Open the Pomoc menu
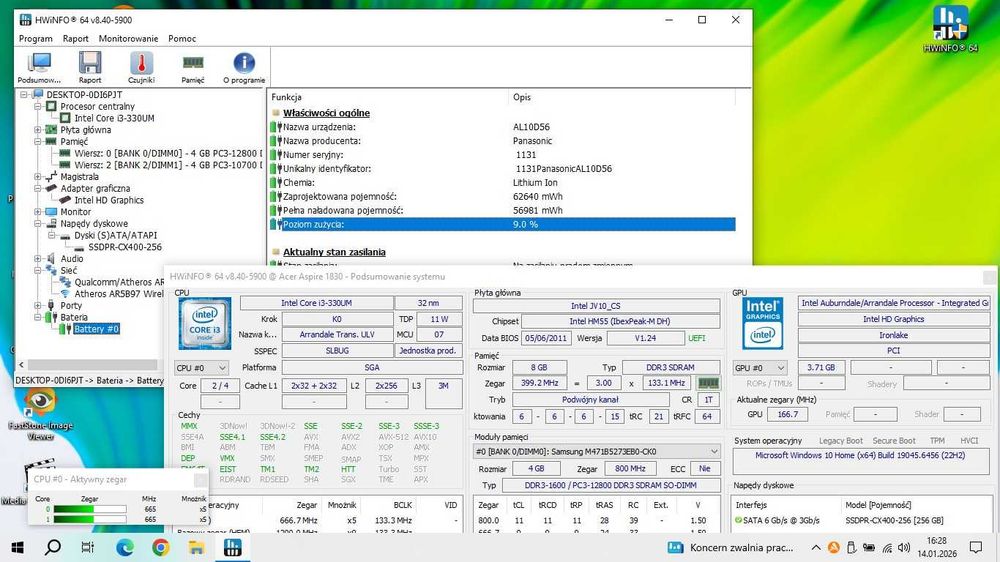Screen dimensions: 1000x562 (182, 38)
